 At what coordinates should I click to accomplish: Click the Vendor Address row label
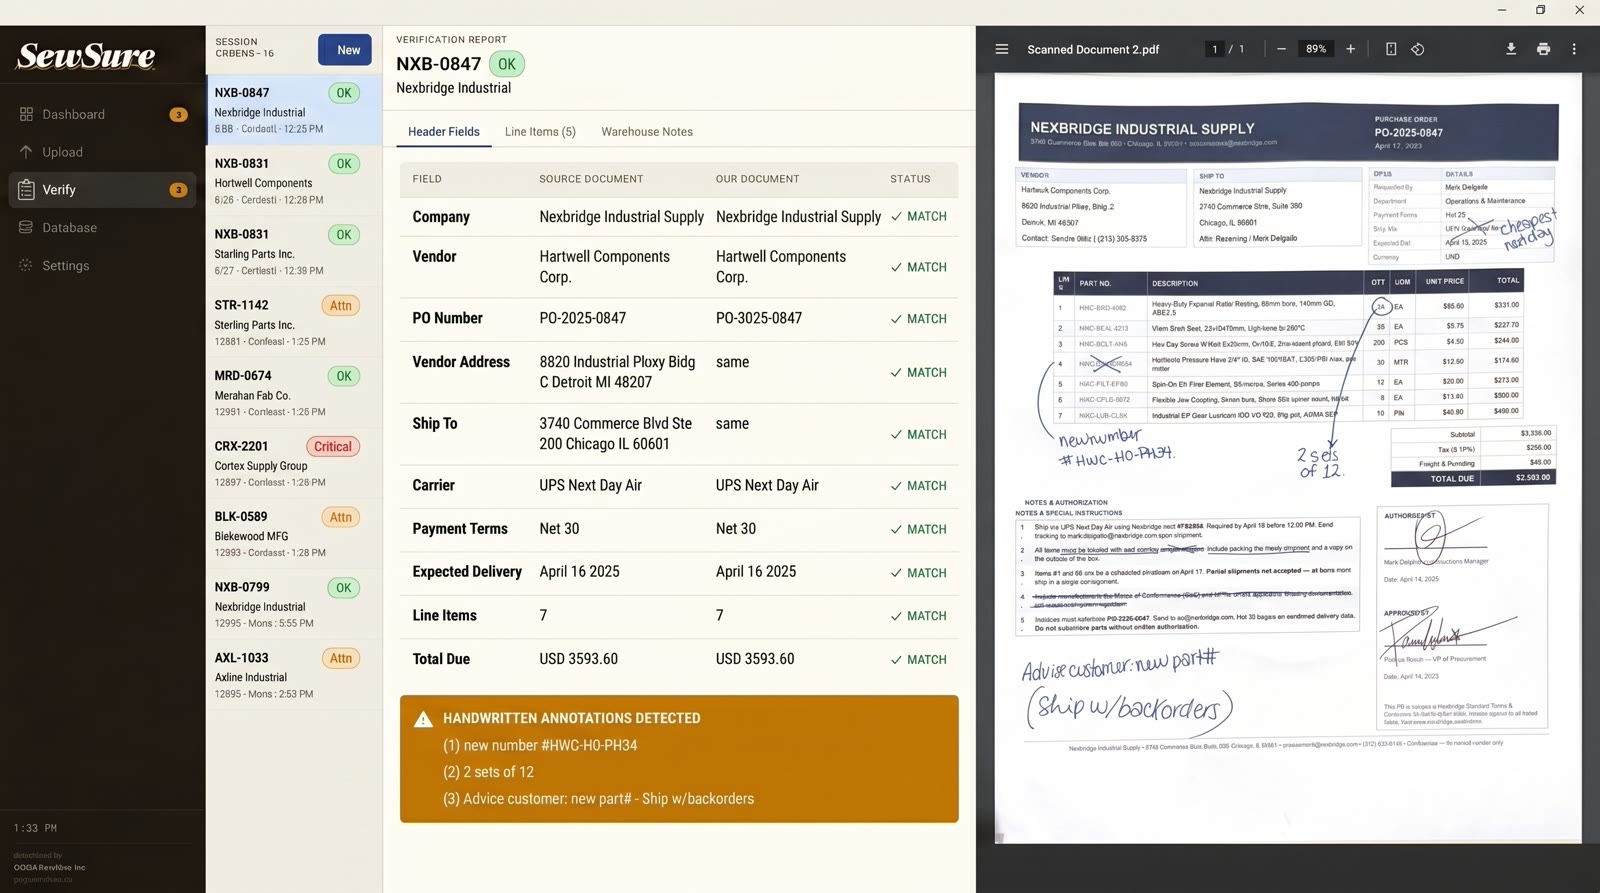click(x=461, y=362)
